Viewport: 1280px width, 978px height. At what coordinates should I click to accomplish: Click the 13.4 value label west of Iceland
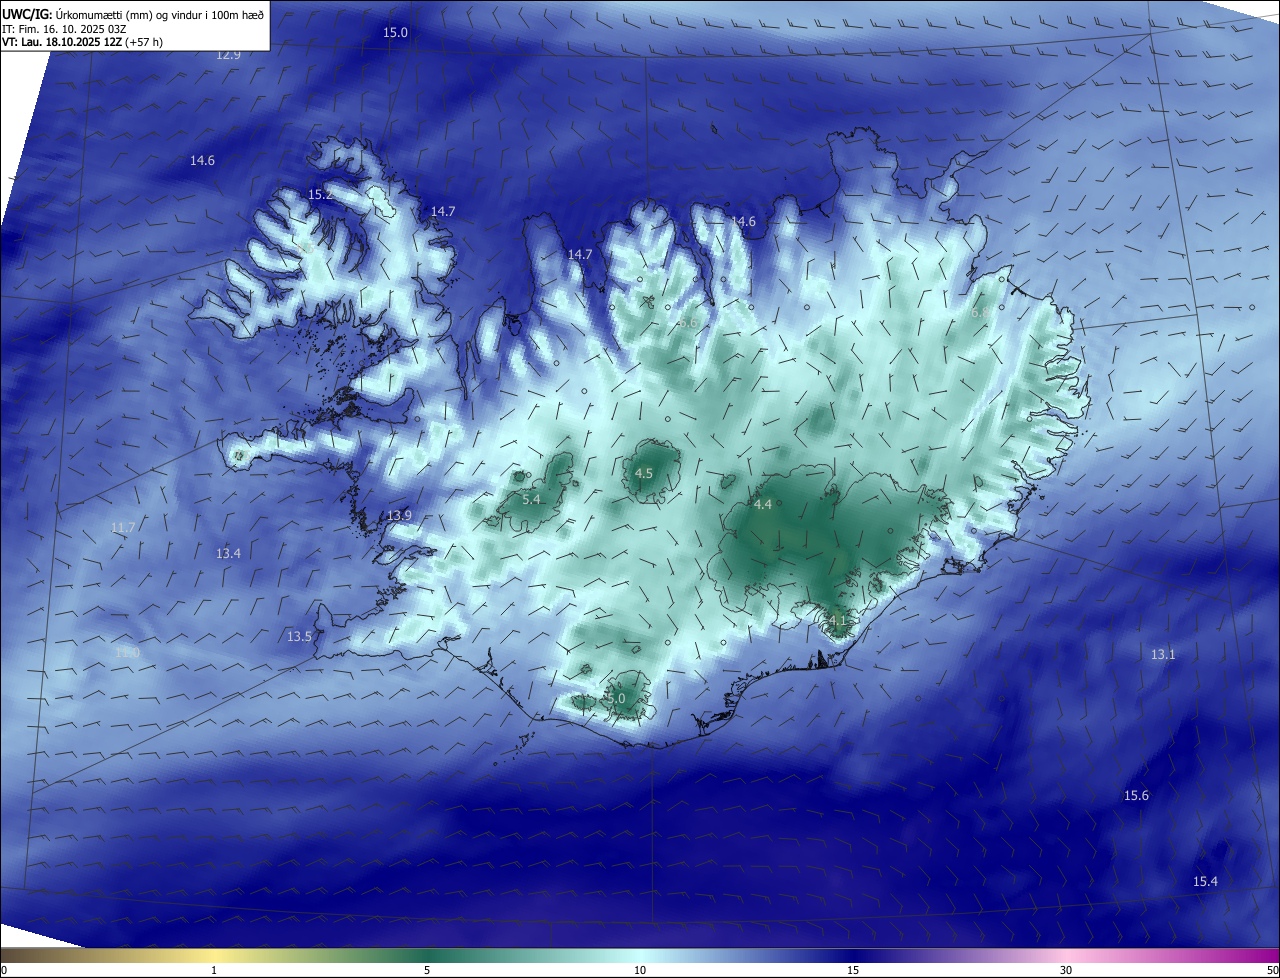point(228,553)
